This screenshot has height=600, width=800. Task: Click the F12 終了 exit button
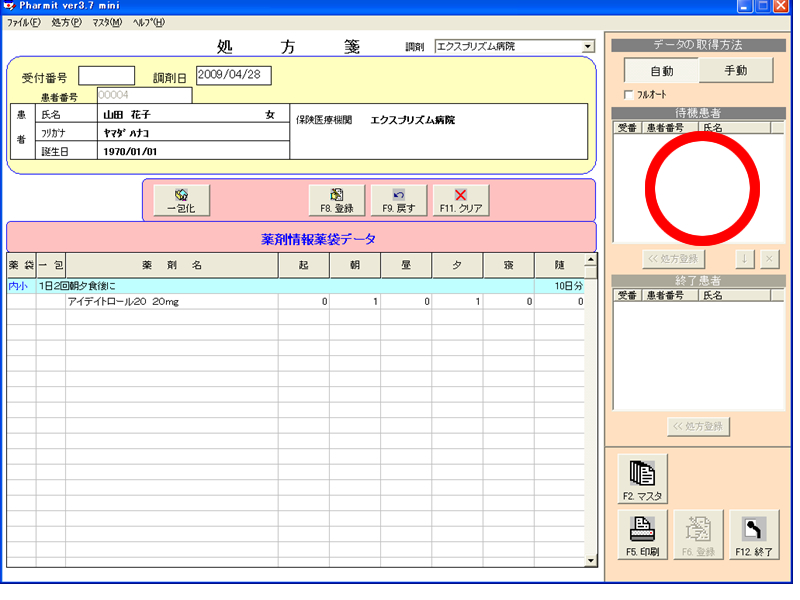(754, 536)
